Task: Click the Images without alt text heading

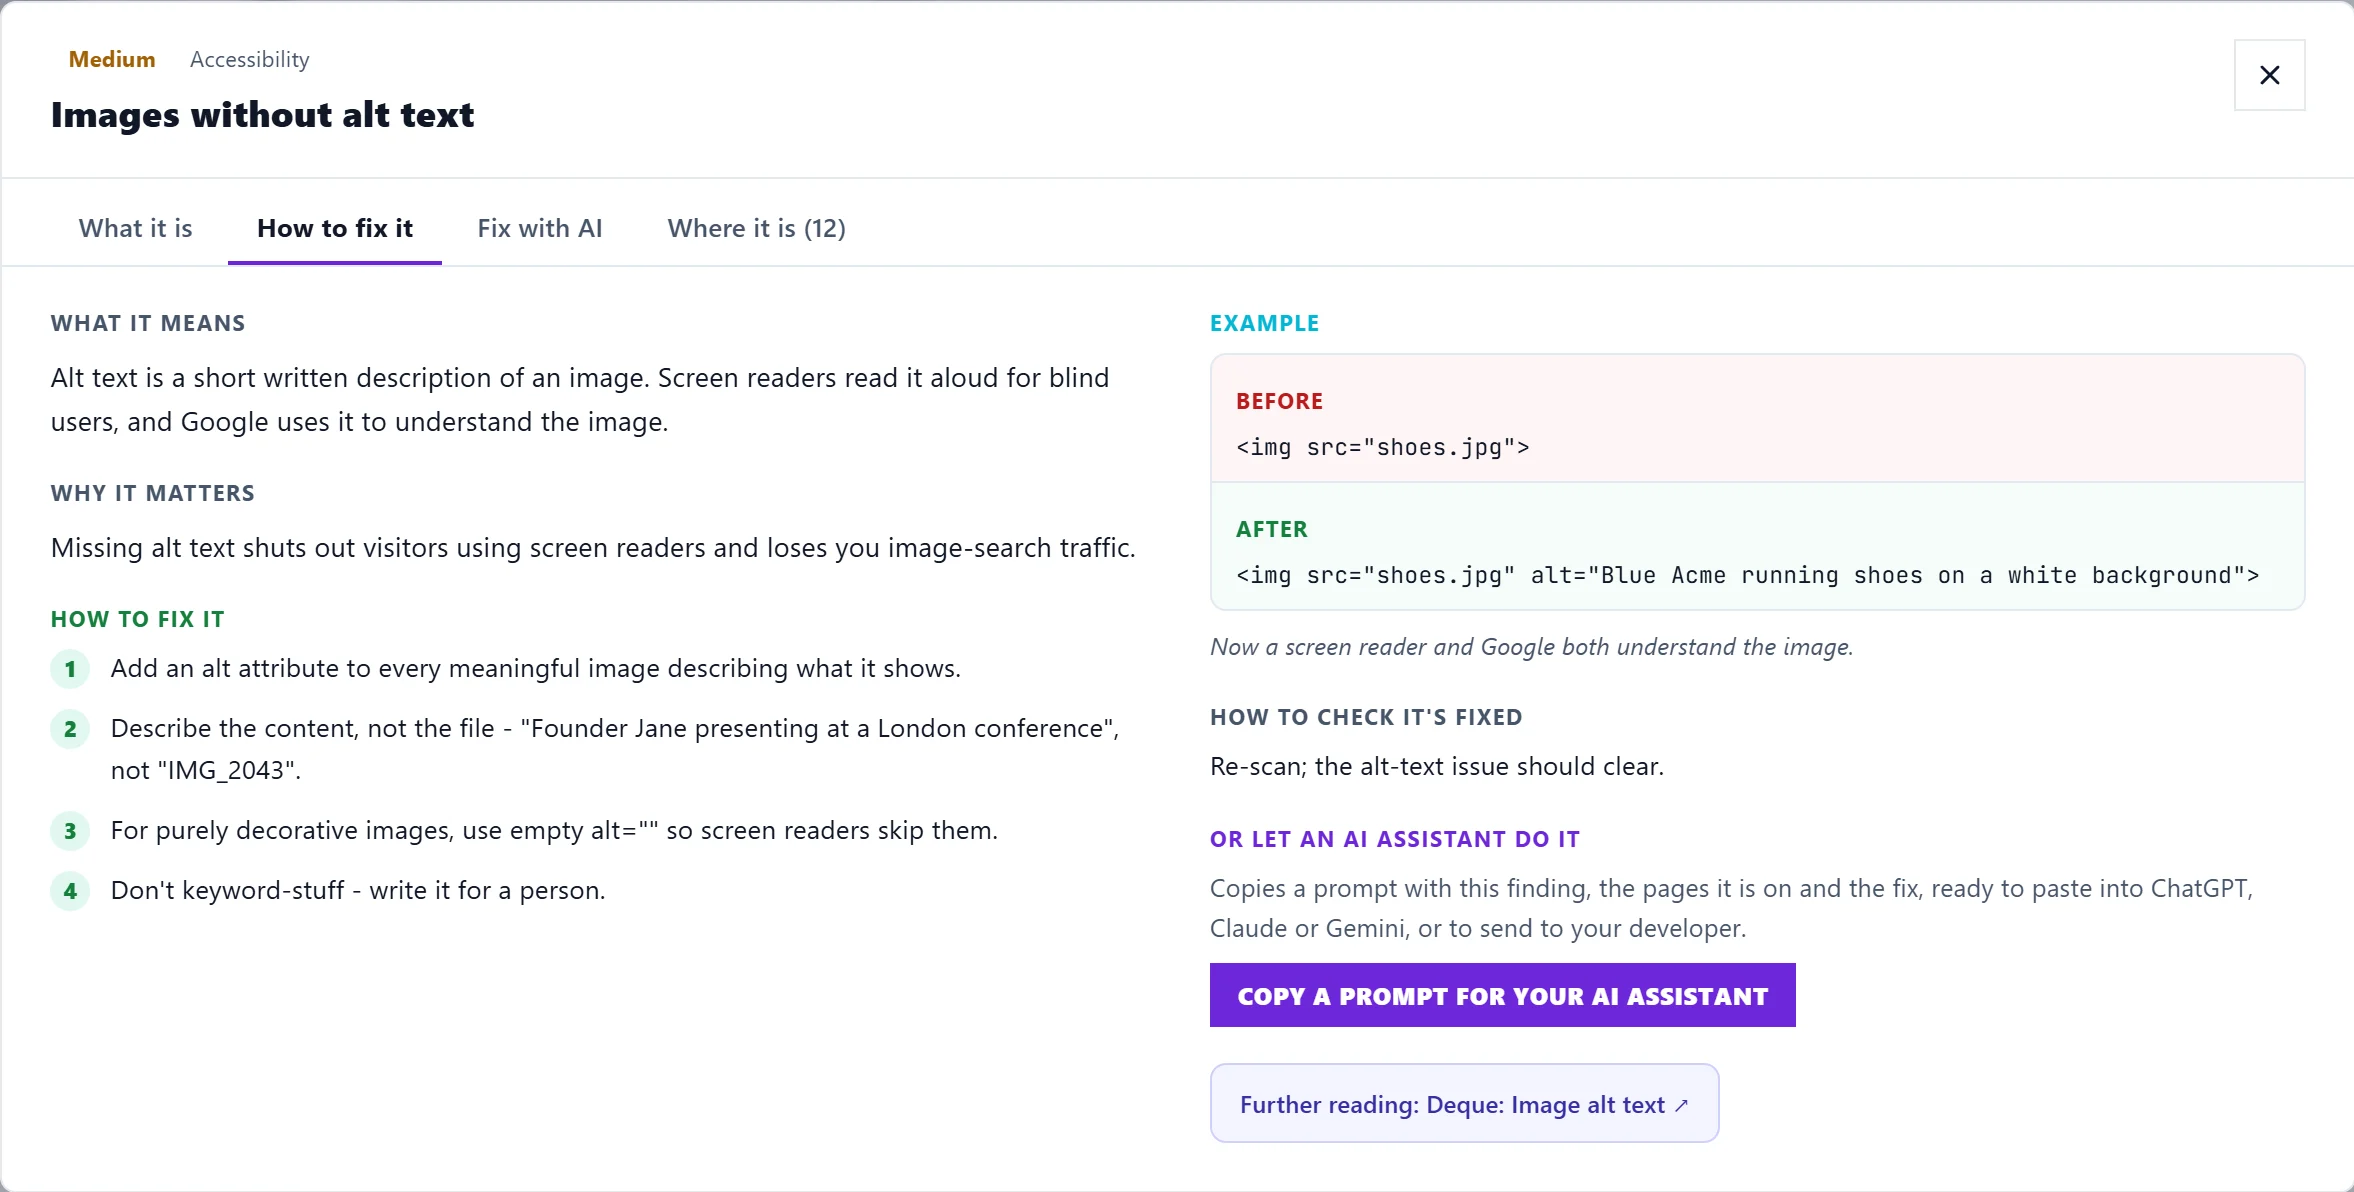Action: [x=262, y=115]
